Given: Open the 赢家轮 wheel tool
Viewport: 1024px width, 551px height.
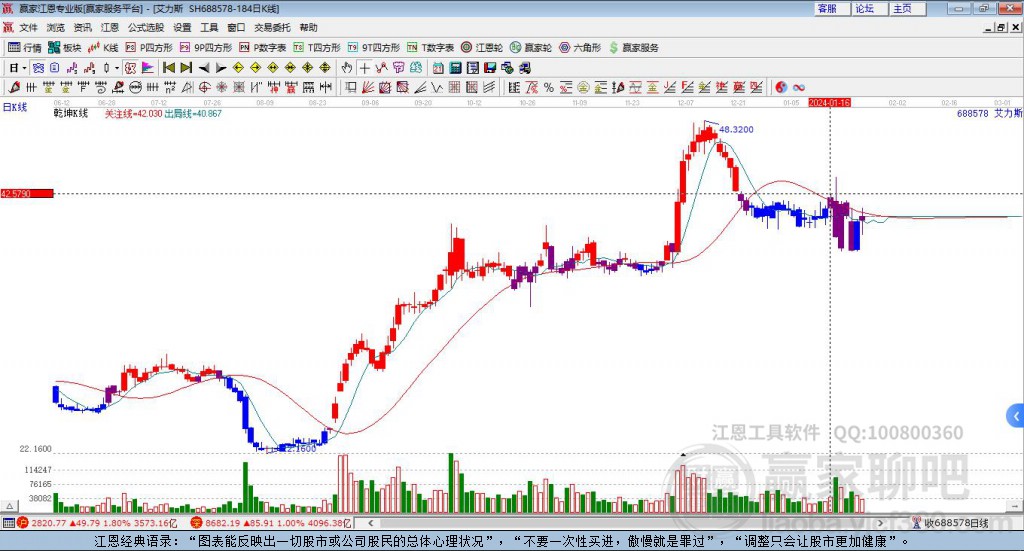Looking at the screenshot, I should (531, 48).
